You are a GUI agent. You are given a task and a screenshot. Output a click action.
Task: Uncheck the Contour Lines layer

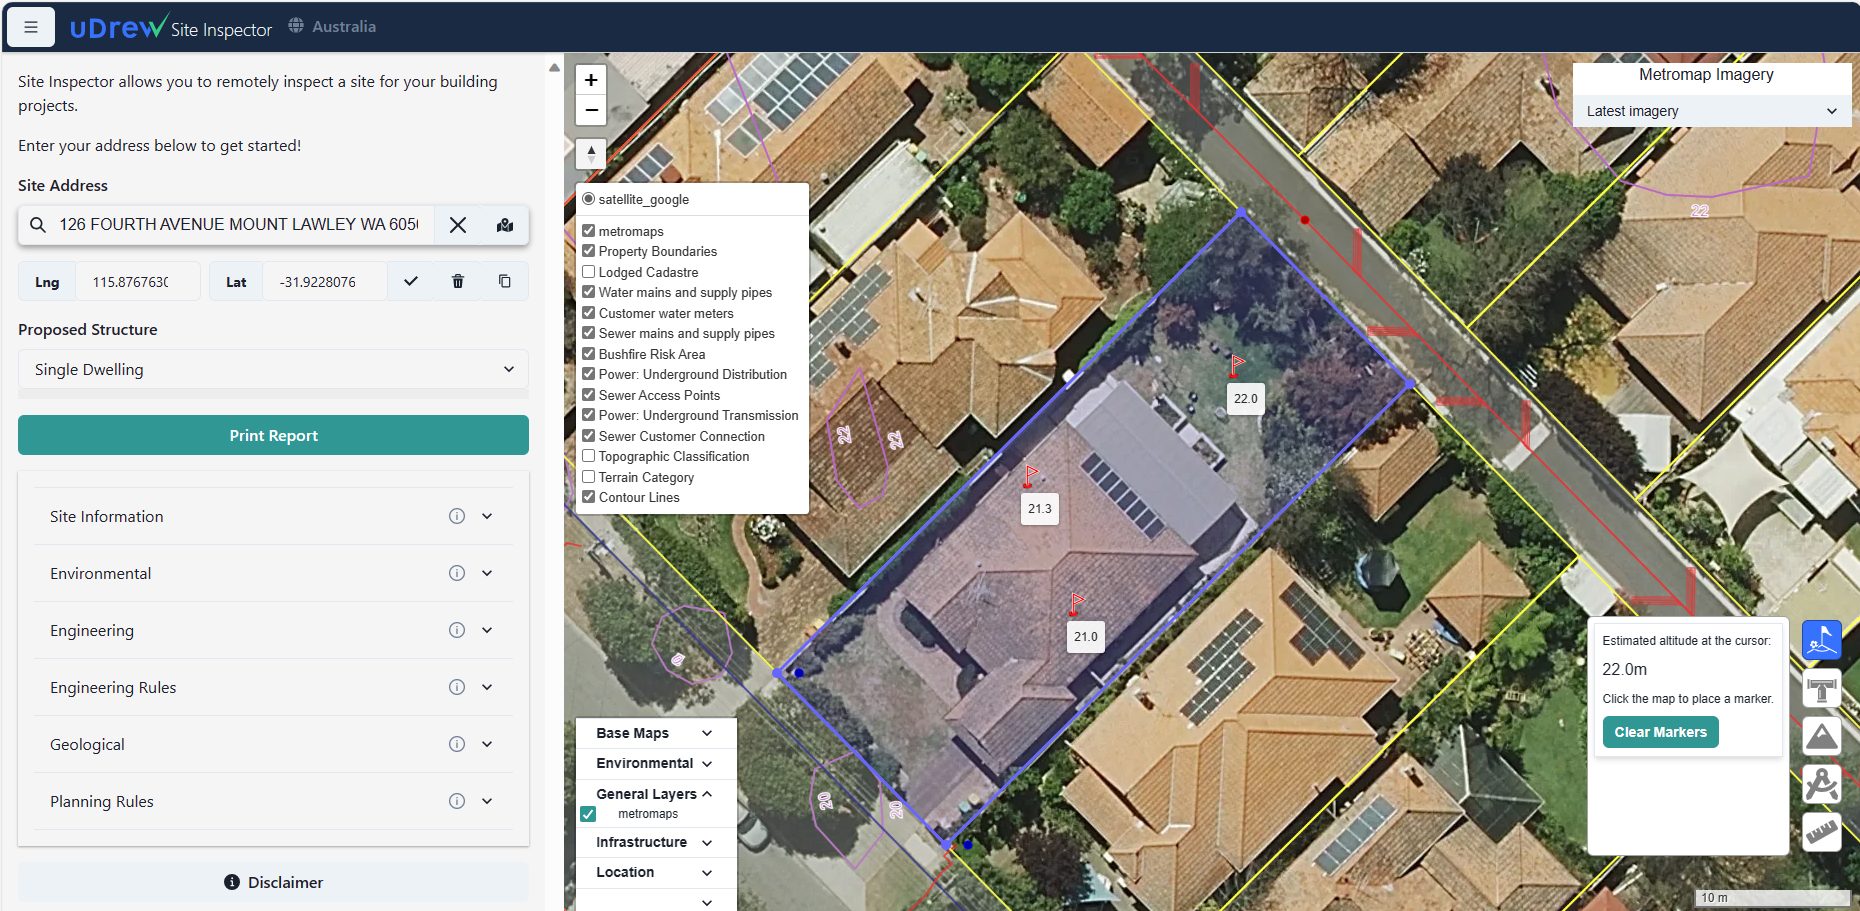tap(589, 497)
